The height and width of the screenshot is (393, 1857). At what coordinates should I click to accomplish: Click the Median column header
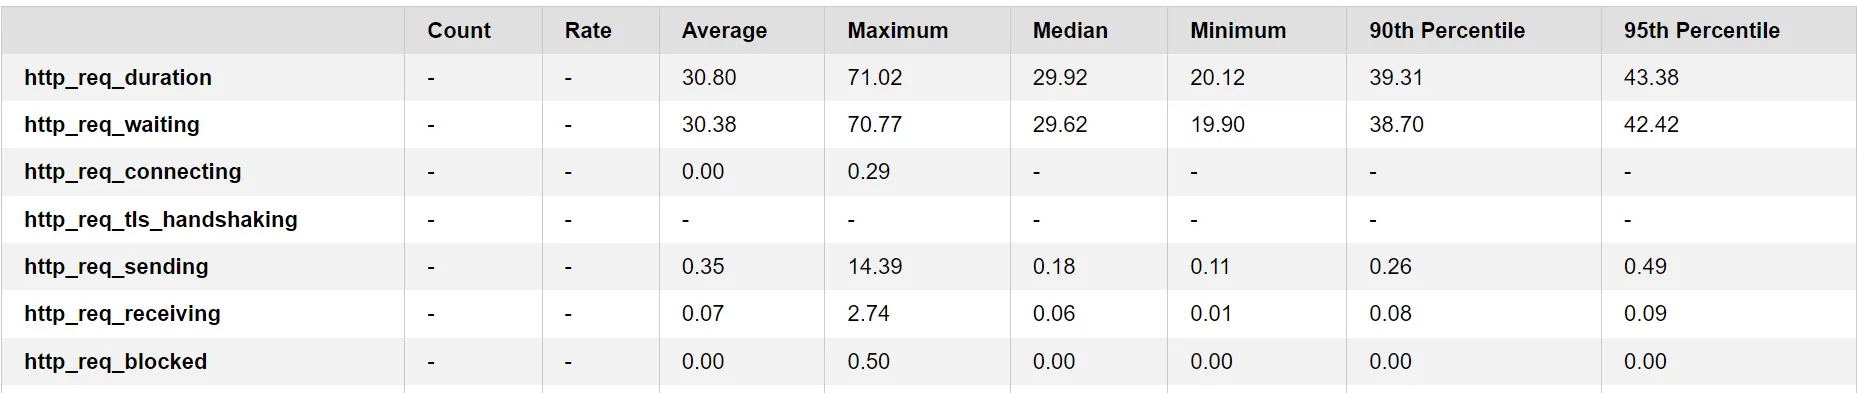tap(1070, 31)
